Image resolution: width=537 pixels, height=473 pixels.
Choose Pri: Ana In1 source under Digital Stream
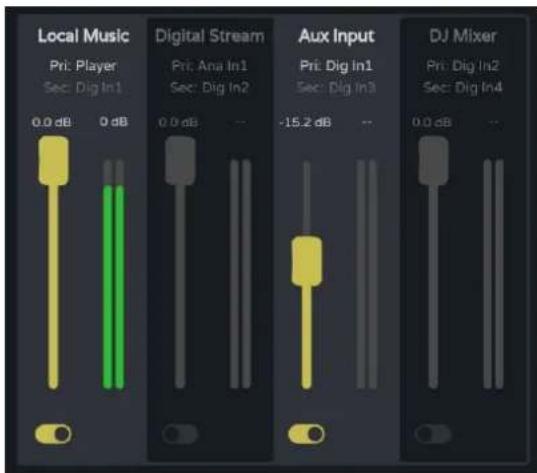click(x=210, y=65)
